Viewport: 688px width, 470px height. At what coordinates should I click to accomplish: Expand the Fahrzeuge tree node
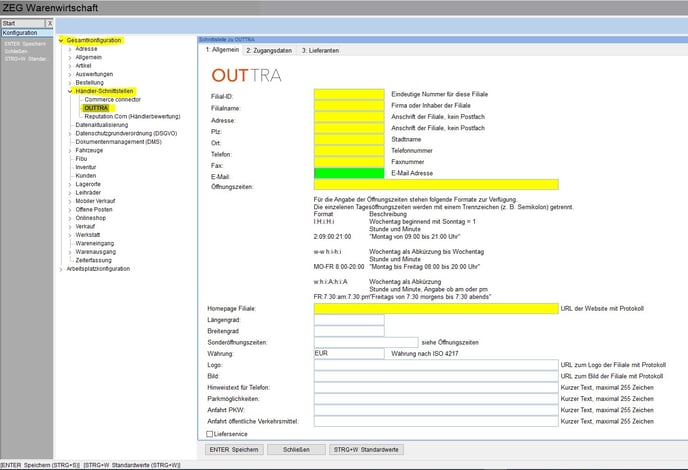(x=70, y=151)
